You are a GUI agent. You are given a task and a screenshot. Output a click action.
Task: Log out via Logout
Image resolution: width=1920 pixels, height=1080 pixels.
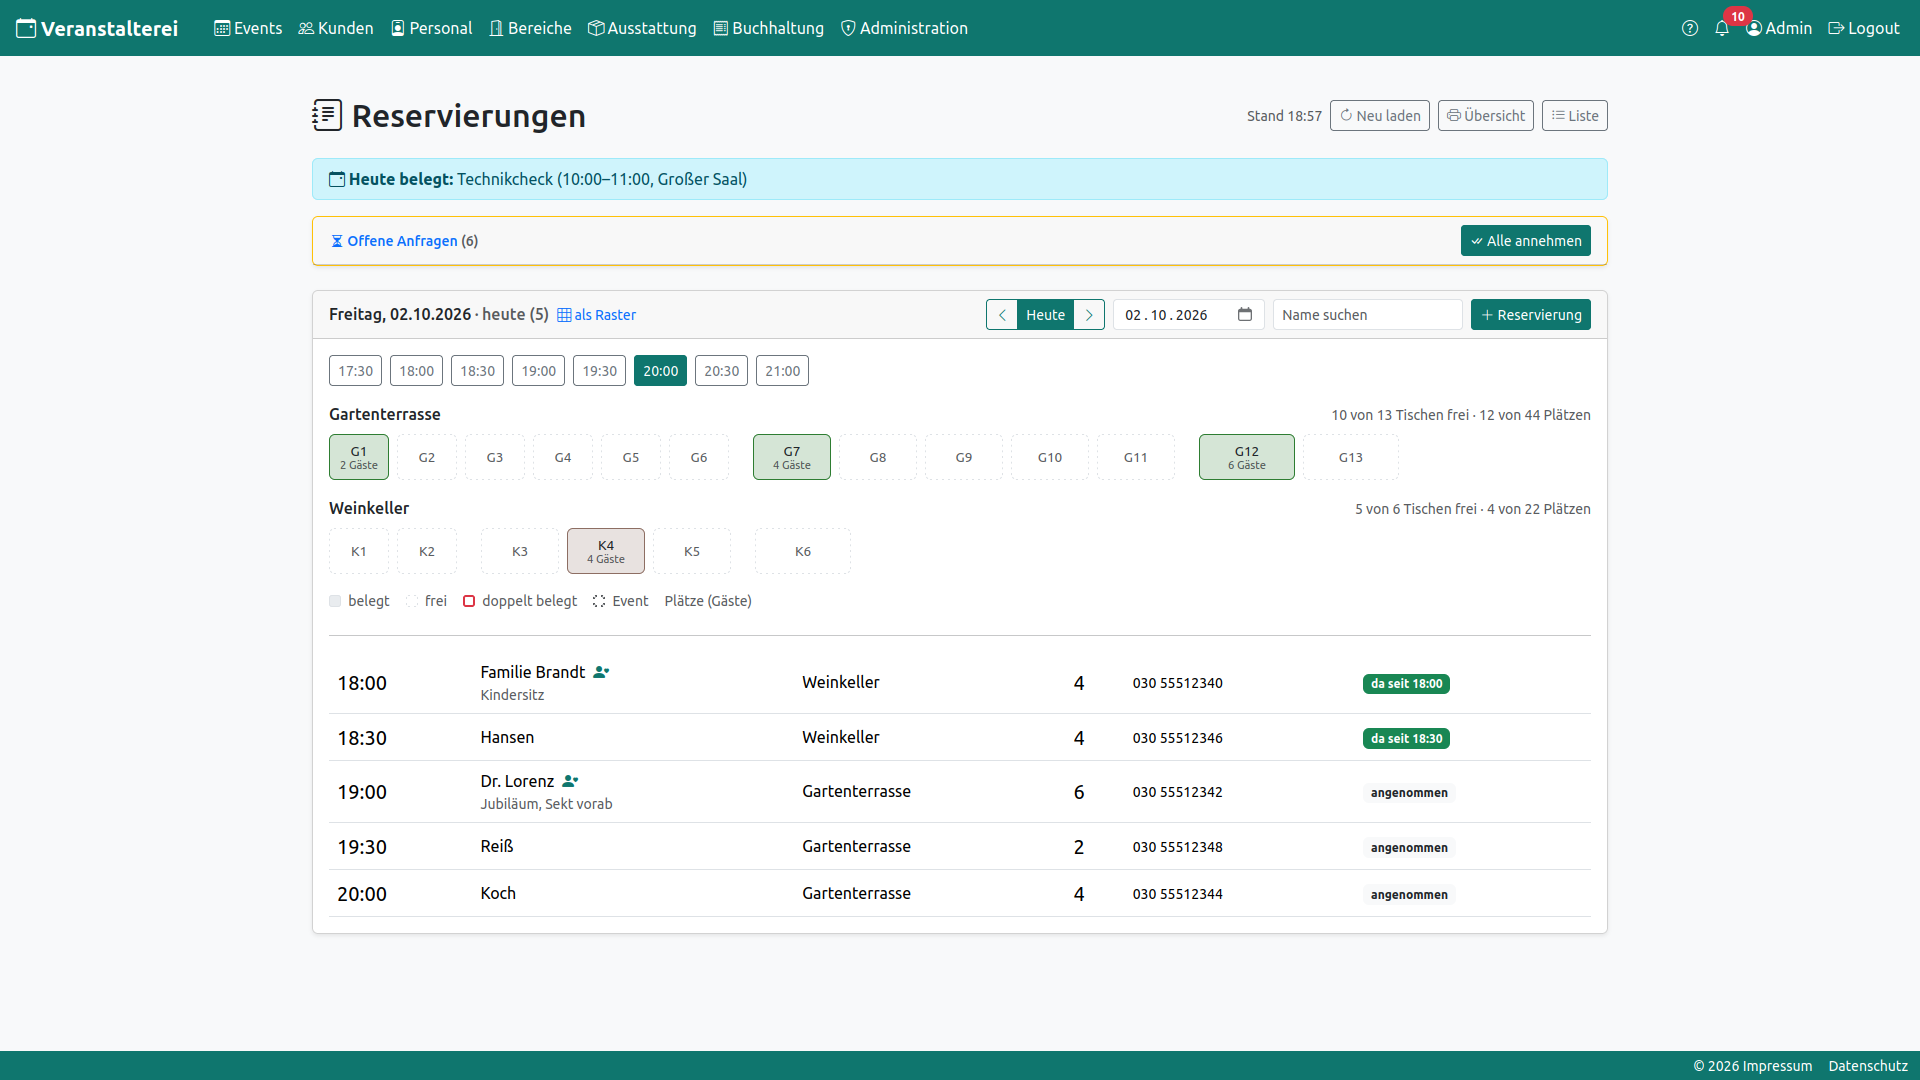pos(1864,28)
